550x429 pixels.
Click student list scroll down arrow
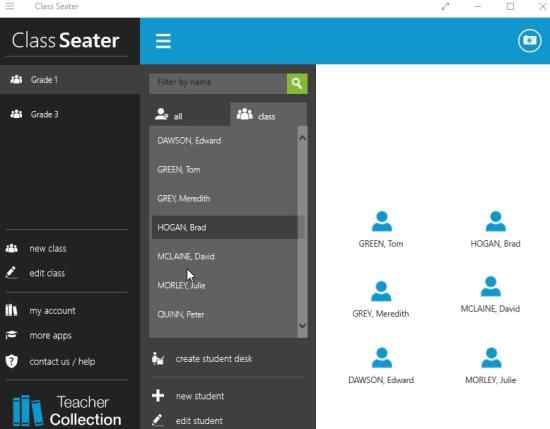(302, 325)
